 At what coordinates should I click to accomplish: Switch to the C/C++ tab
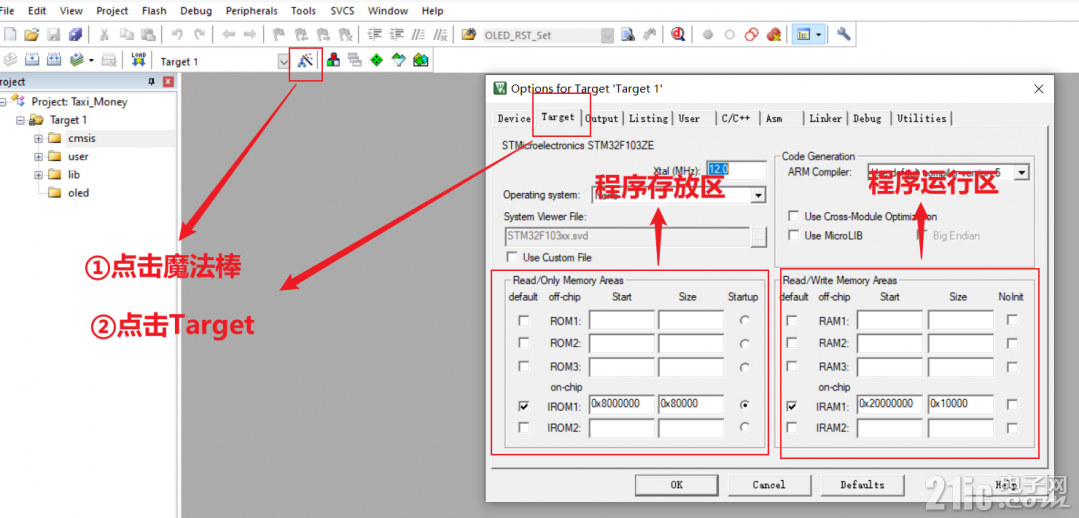tap(736, 118)
